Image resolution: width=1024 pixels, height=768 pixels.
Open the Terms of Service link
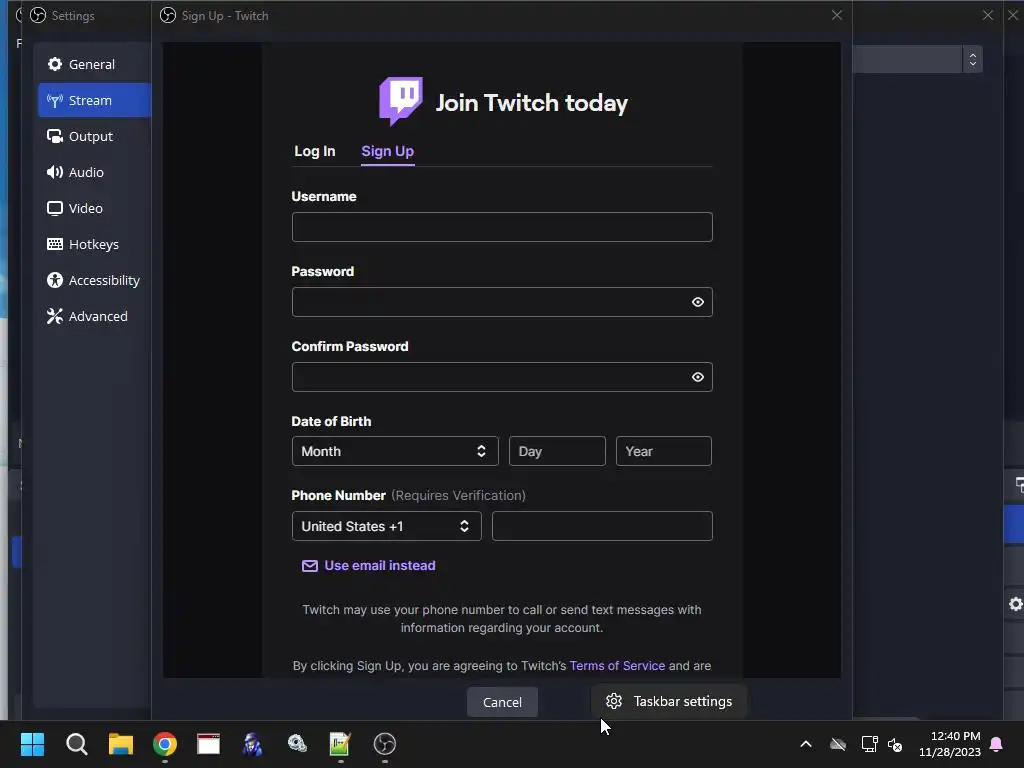click(617, 665)
